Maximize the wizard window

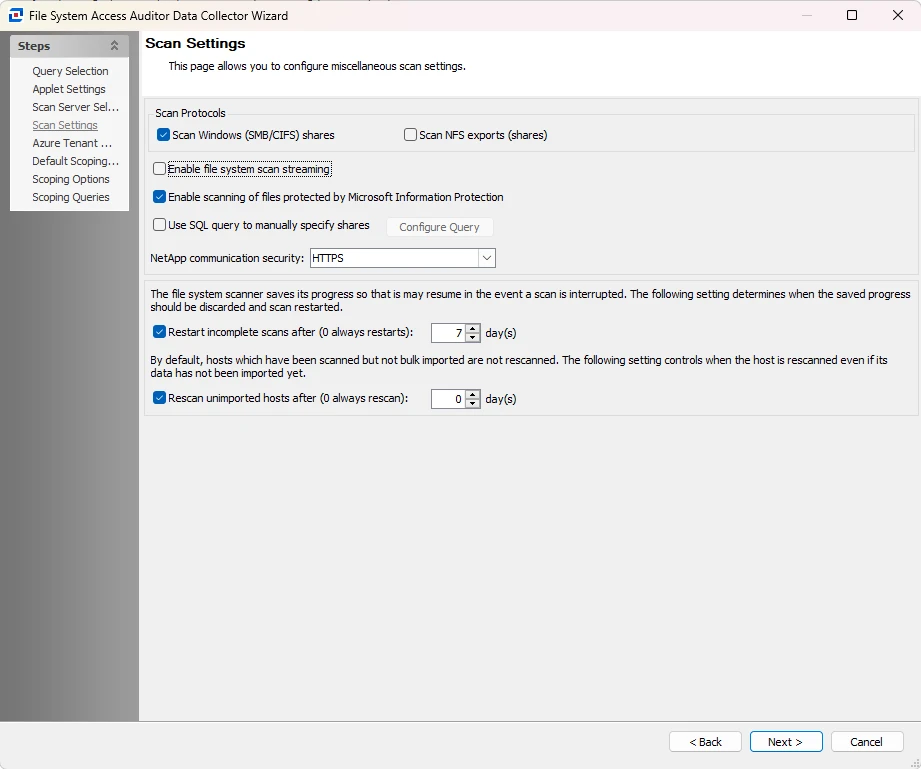(x=852, y=15)
